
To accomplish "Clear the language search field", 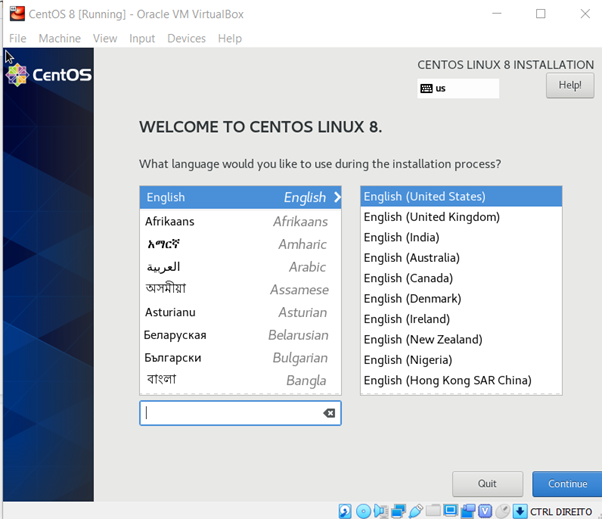I will (329, 413).
